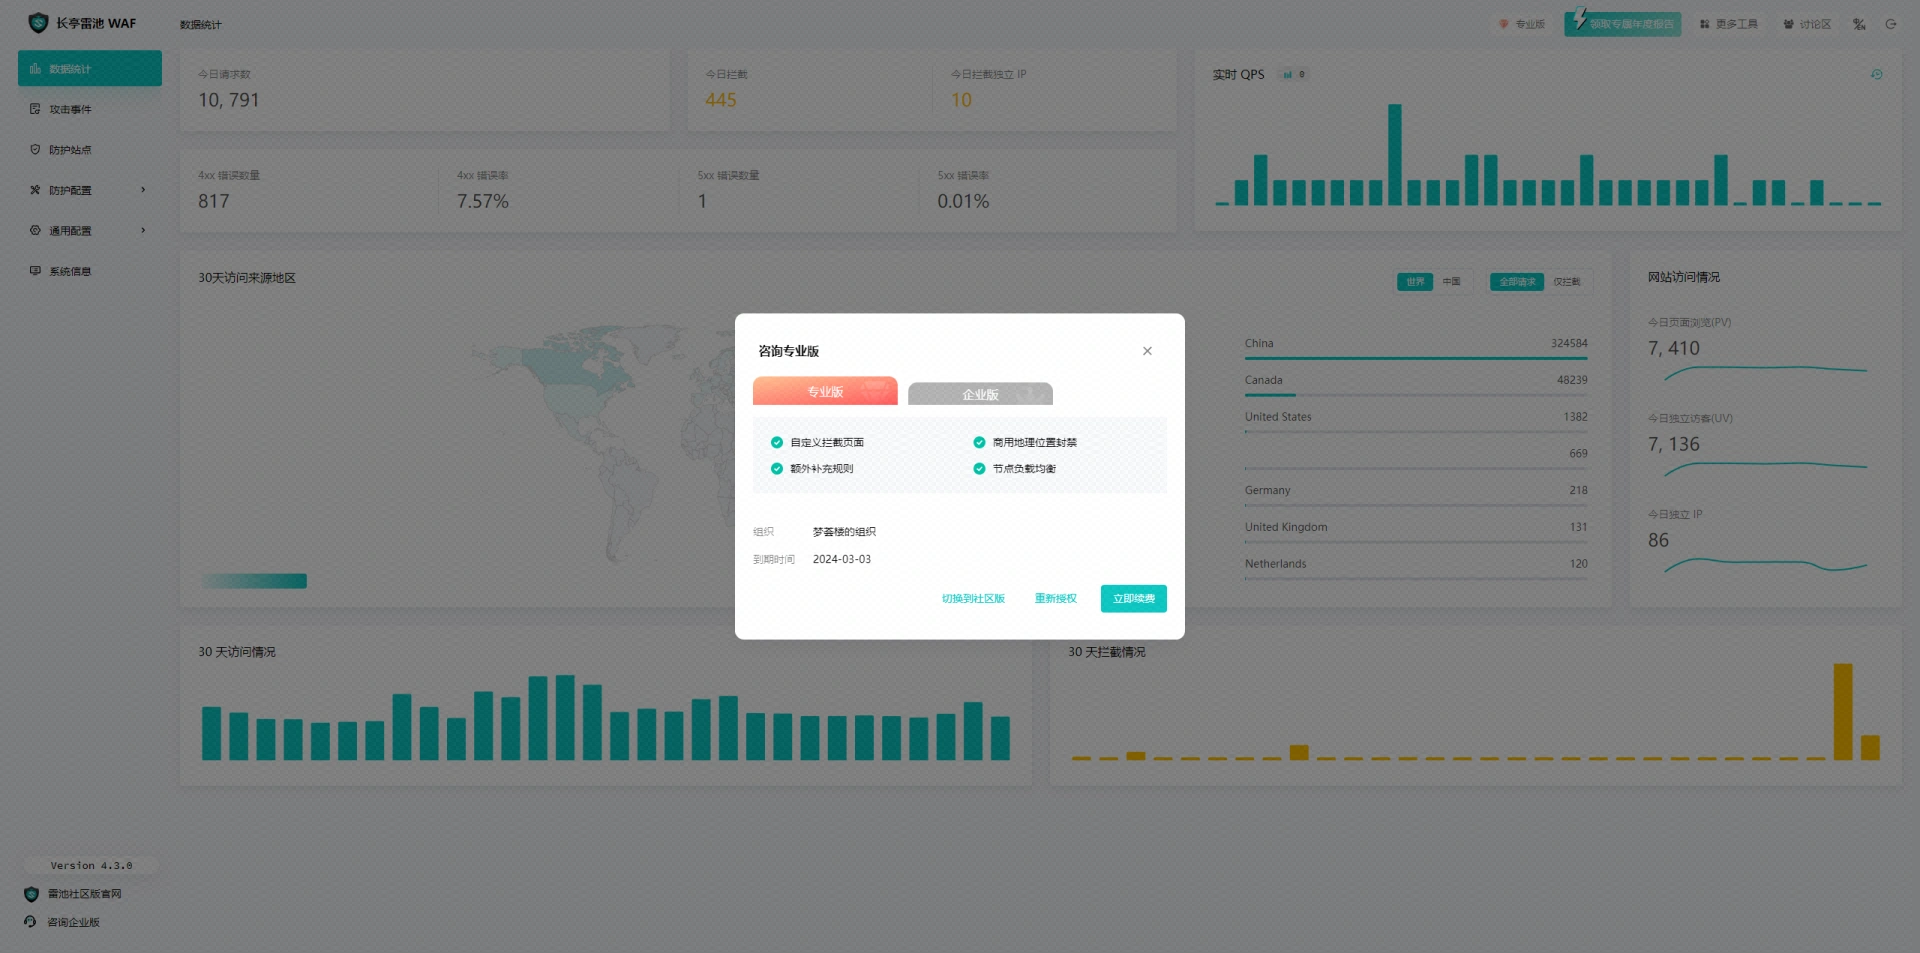Click the United Kingdom region row
The height and width of the screenshot is (953, 1920).
coord(1416,530)
